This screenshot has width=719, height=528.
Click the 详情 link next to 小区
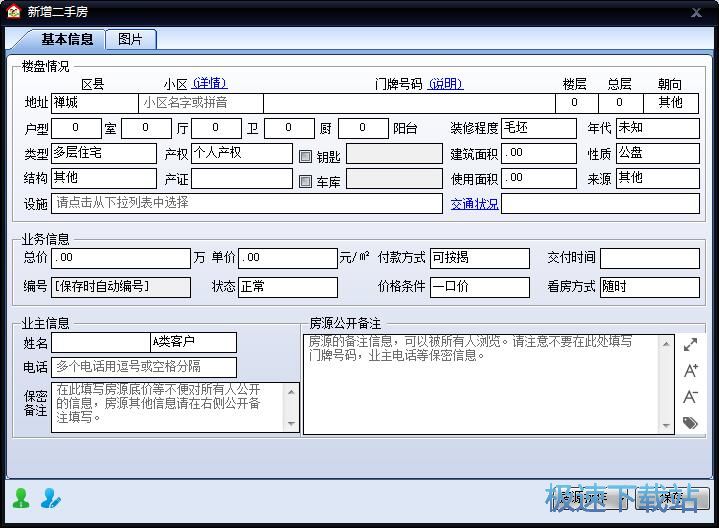[x=210, y=84]
